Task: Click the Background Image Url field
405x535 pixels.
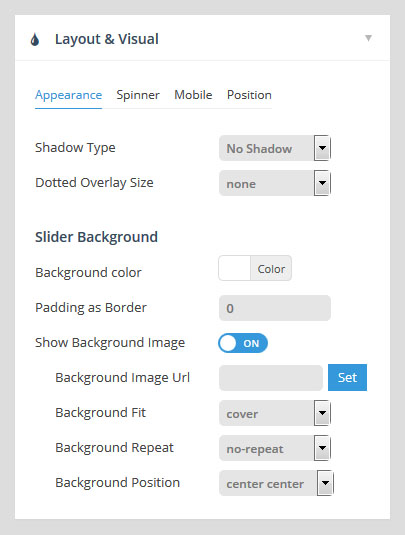Action: (x=271, y=378)
